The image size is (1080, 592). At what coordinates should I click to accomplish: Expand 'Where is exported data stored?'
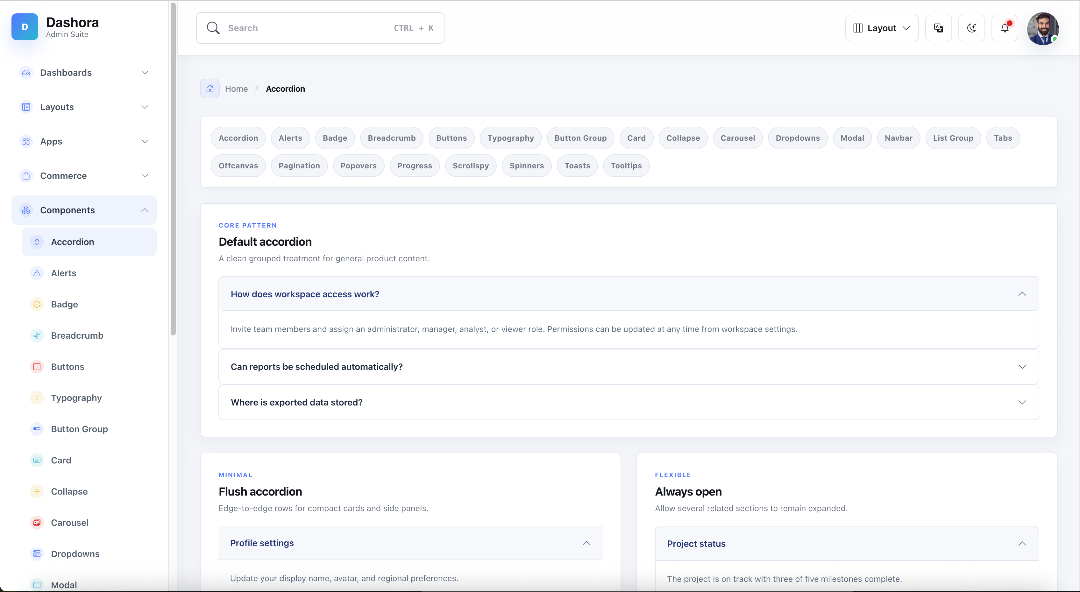628,402
